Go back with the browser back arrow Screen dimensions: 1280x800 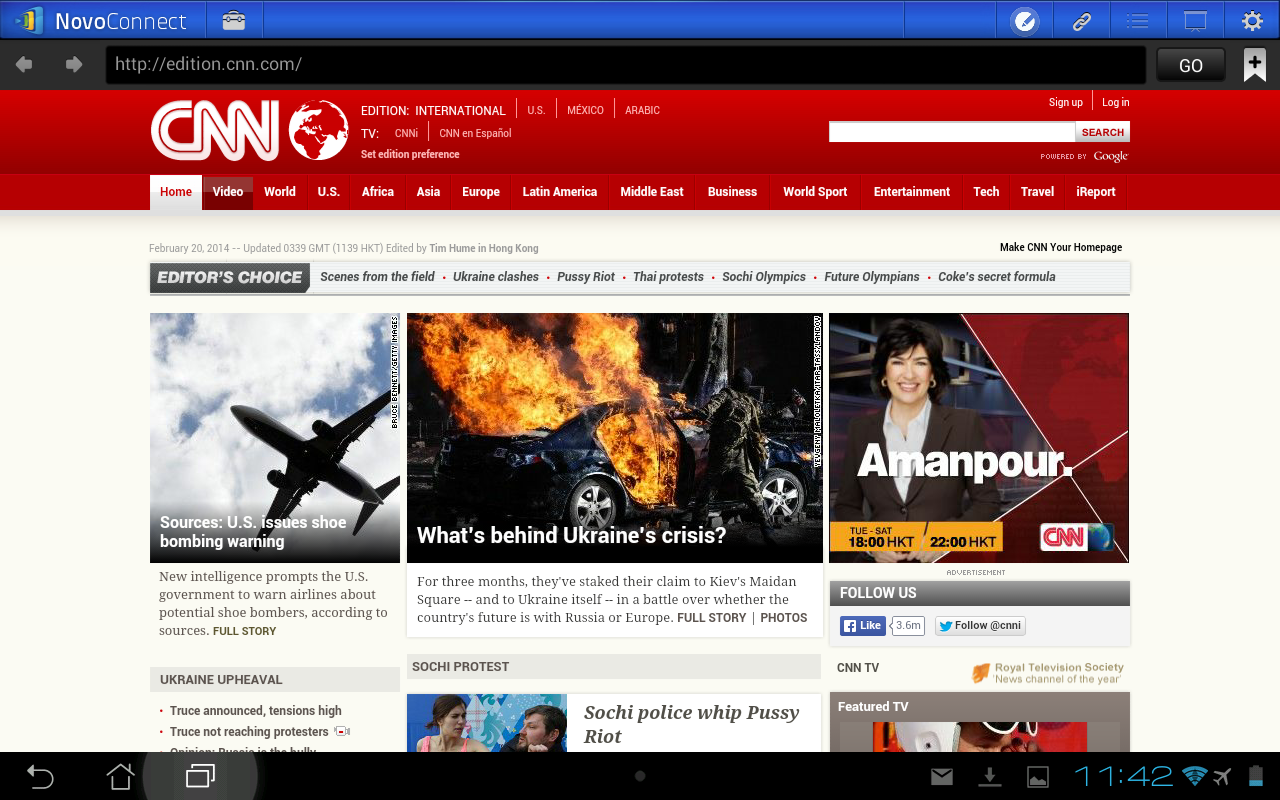(x=24, y=65)
